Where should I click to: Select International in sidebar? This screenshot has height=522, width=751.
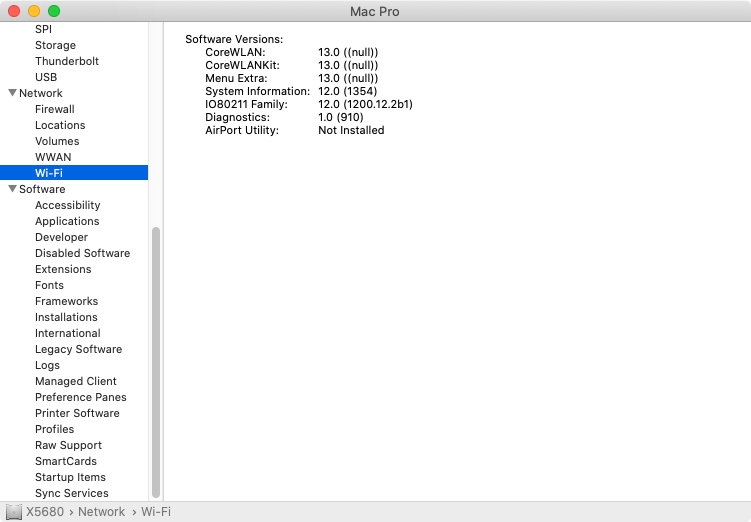[x=68, y=333]
